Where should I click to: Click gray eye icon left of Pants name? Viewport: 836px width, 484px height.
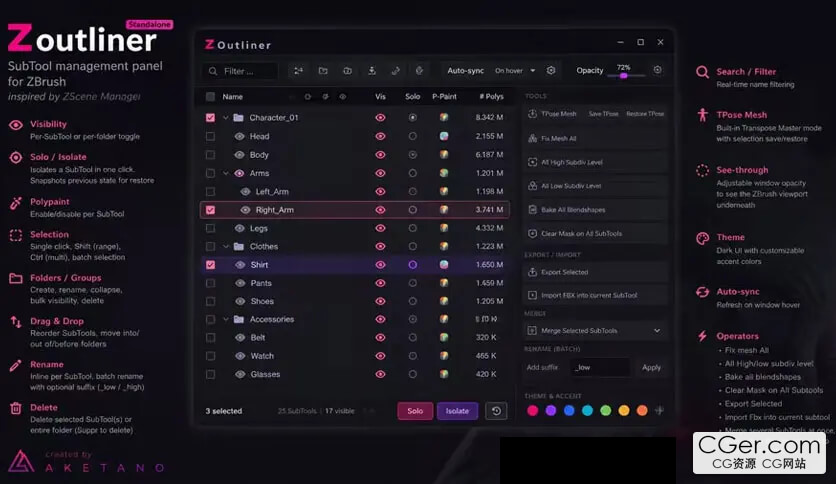point(240,283)
